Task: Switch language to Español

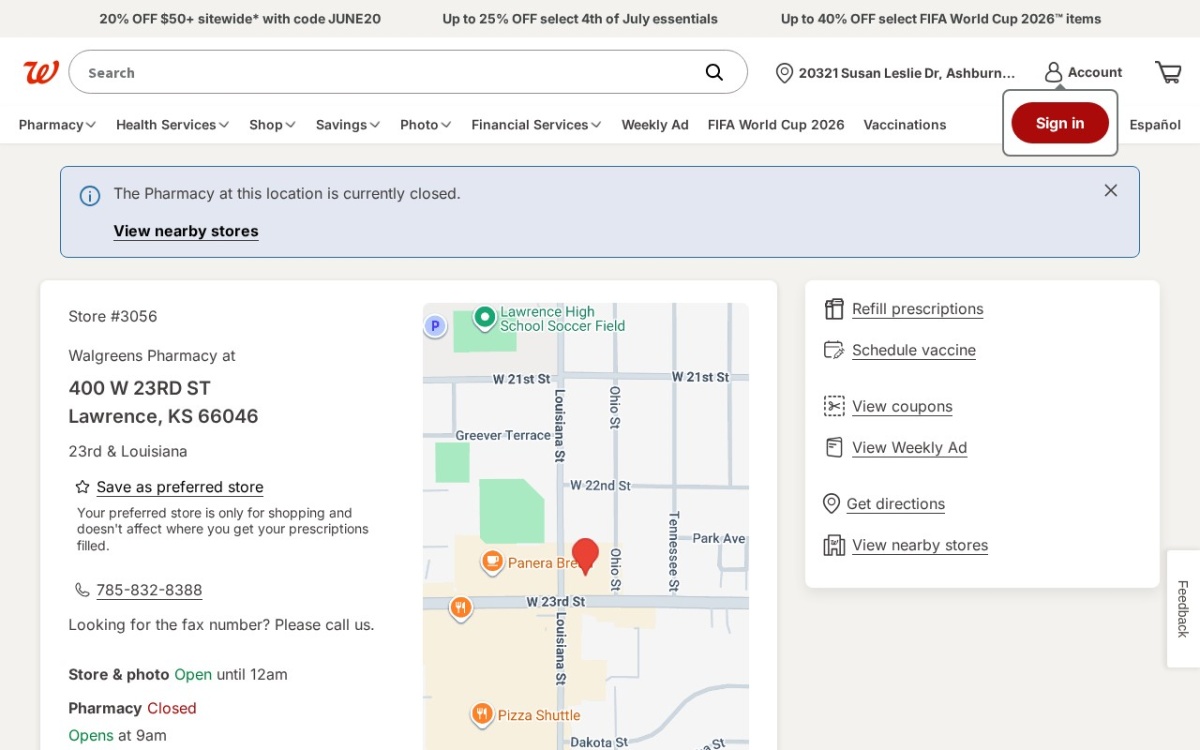Action: click(1155, 125)
